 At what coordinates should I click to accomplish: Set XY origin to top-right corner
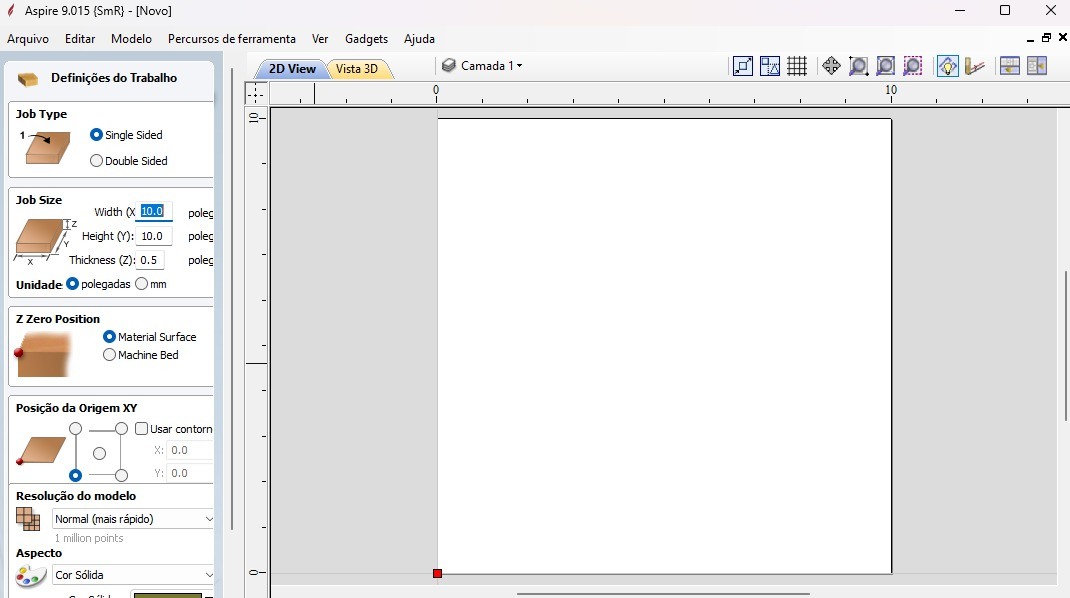[x=121, y=429]
